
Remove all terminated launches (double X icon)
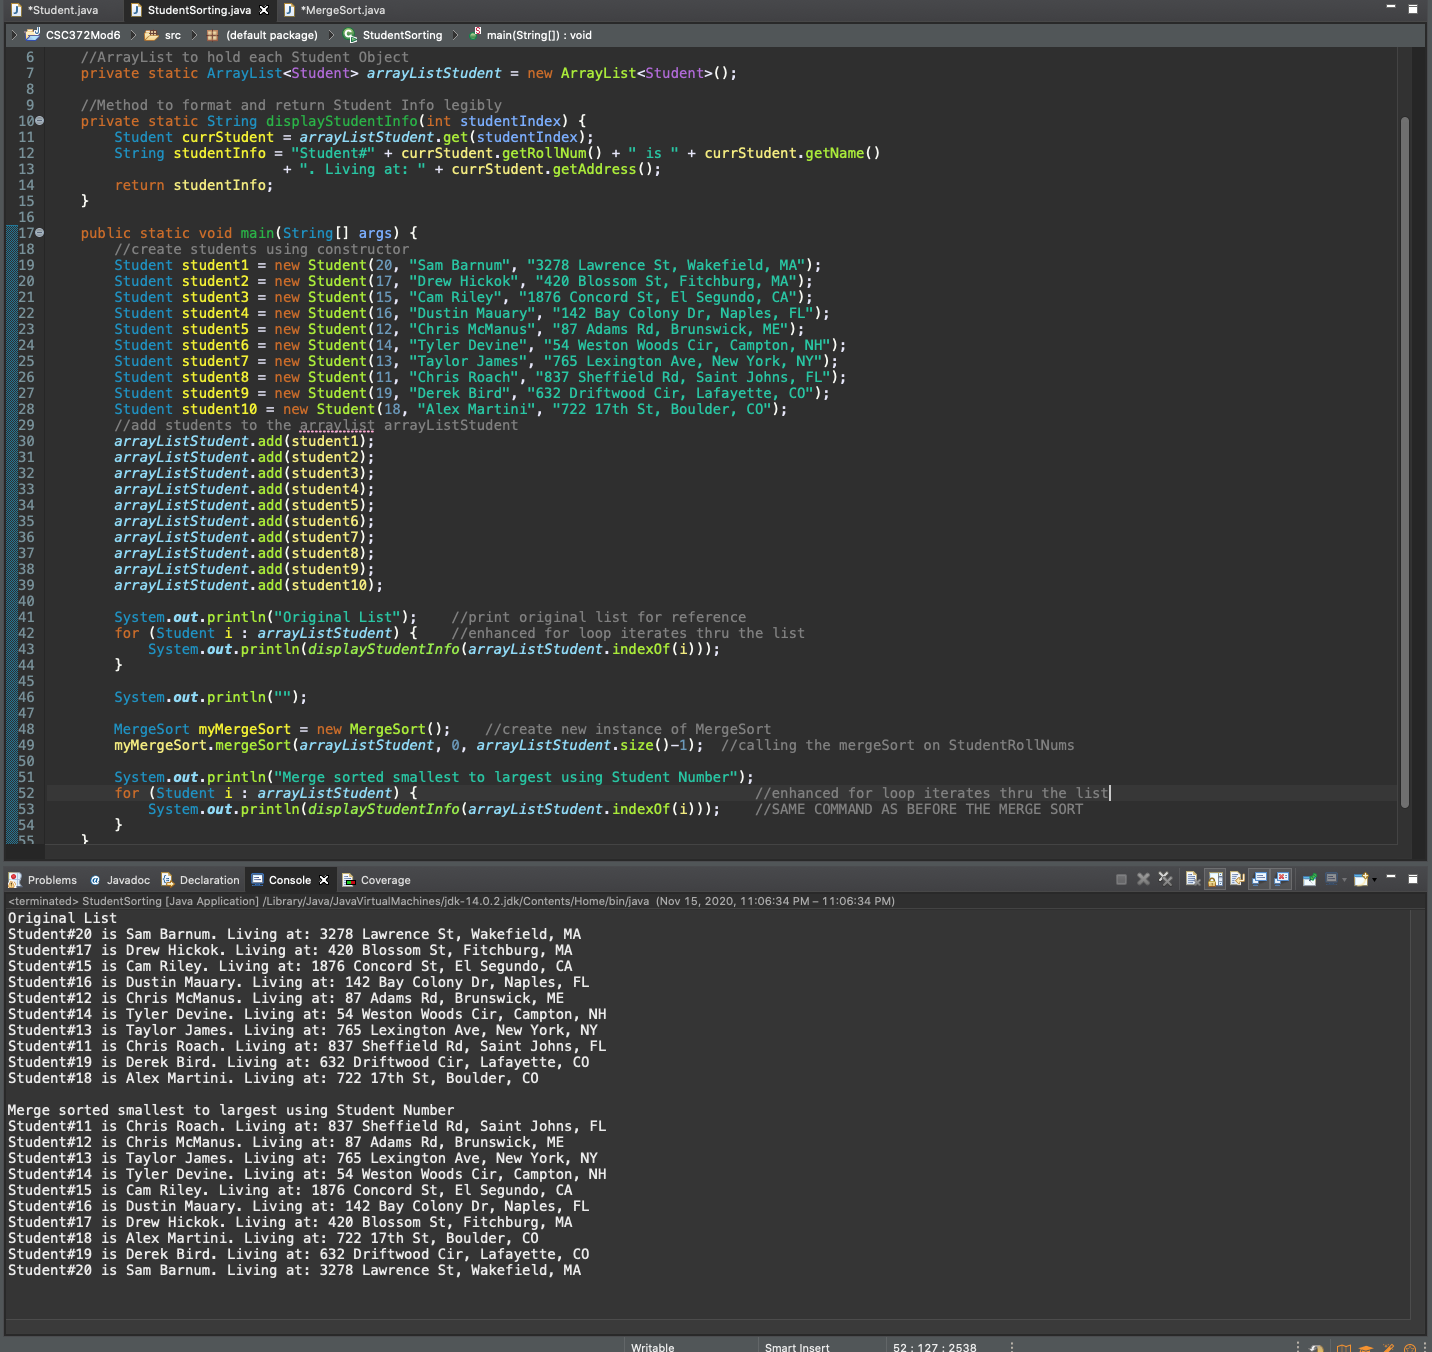pos(1165,879)
